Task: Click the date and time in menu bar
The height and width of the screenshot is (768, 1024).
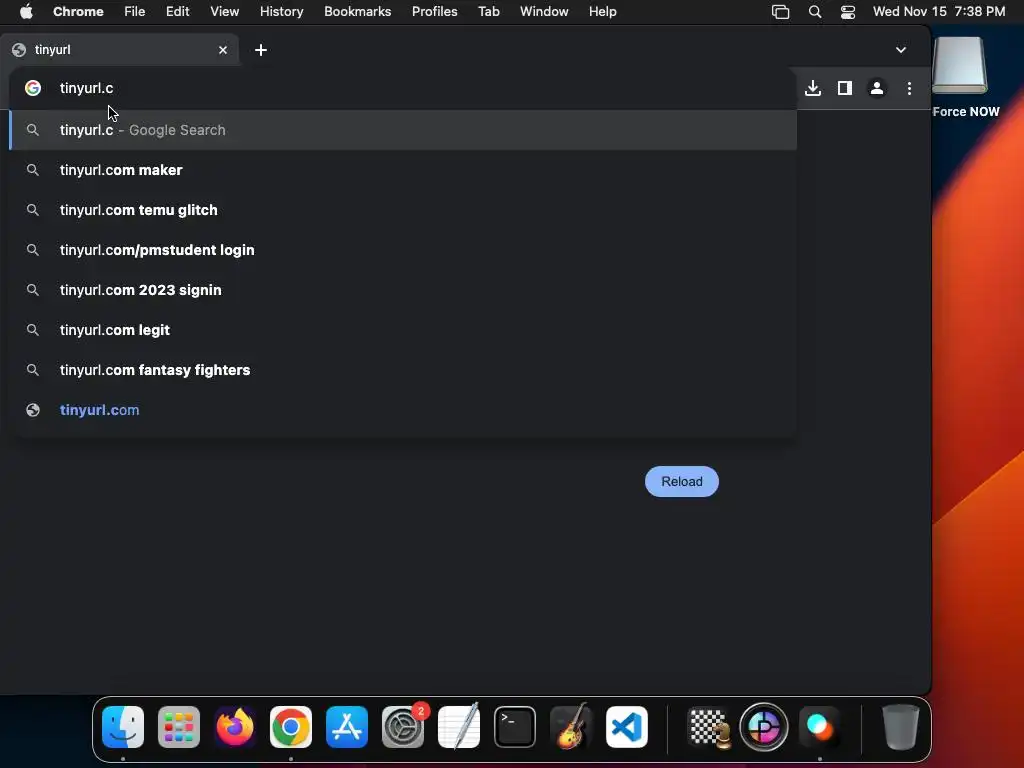Action: pyautogui.click(x=938, y=12)
